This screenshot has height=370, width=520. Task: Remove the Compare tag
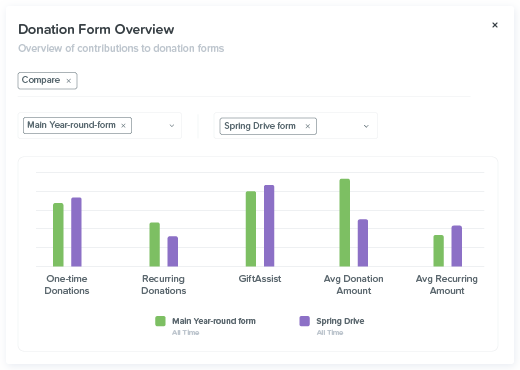coord(68,81)
